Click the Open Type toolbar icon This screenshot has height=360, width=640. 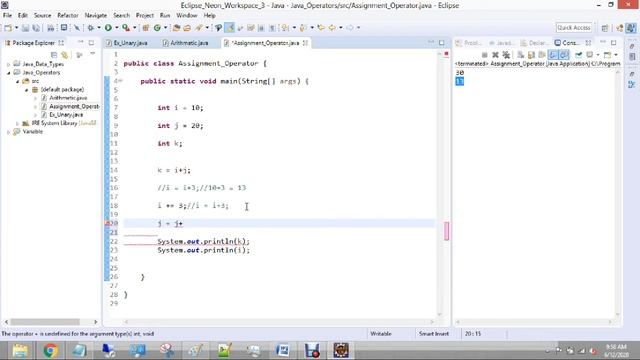[x=176, y=28]
